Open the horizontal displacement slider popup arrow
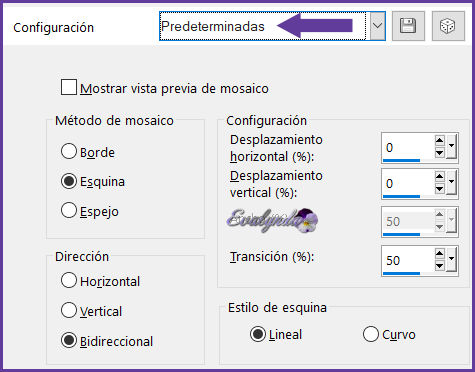The image size is (475, 372). [x=451, y=146]
